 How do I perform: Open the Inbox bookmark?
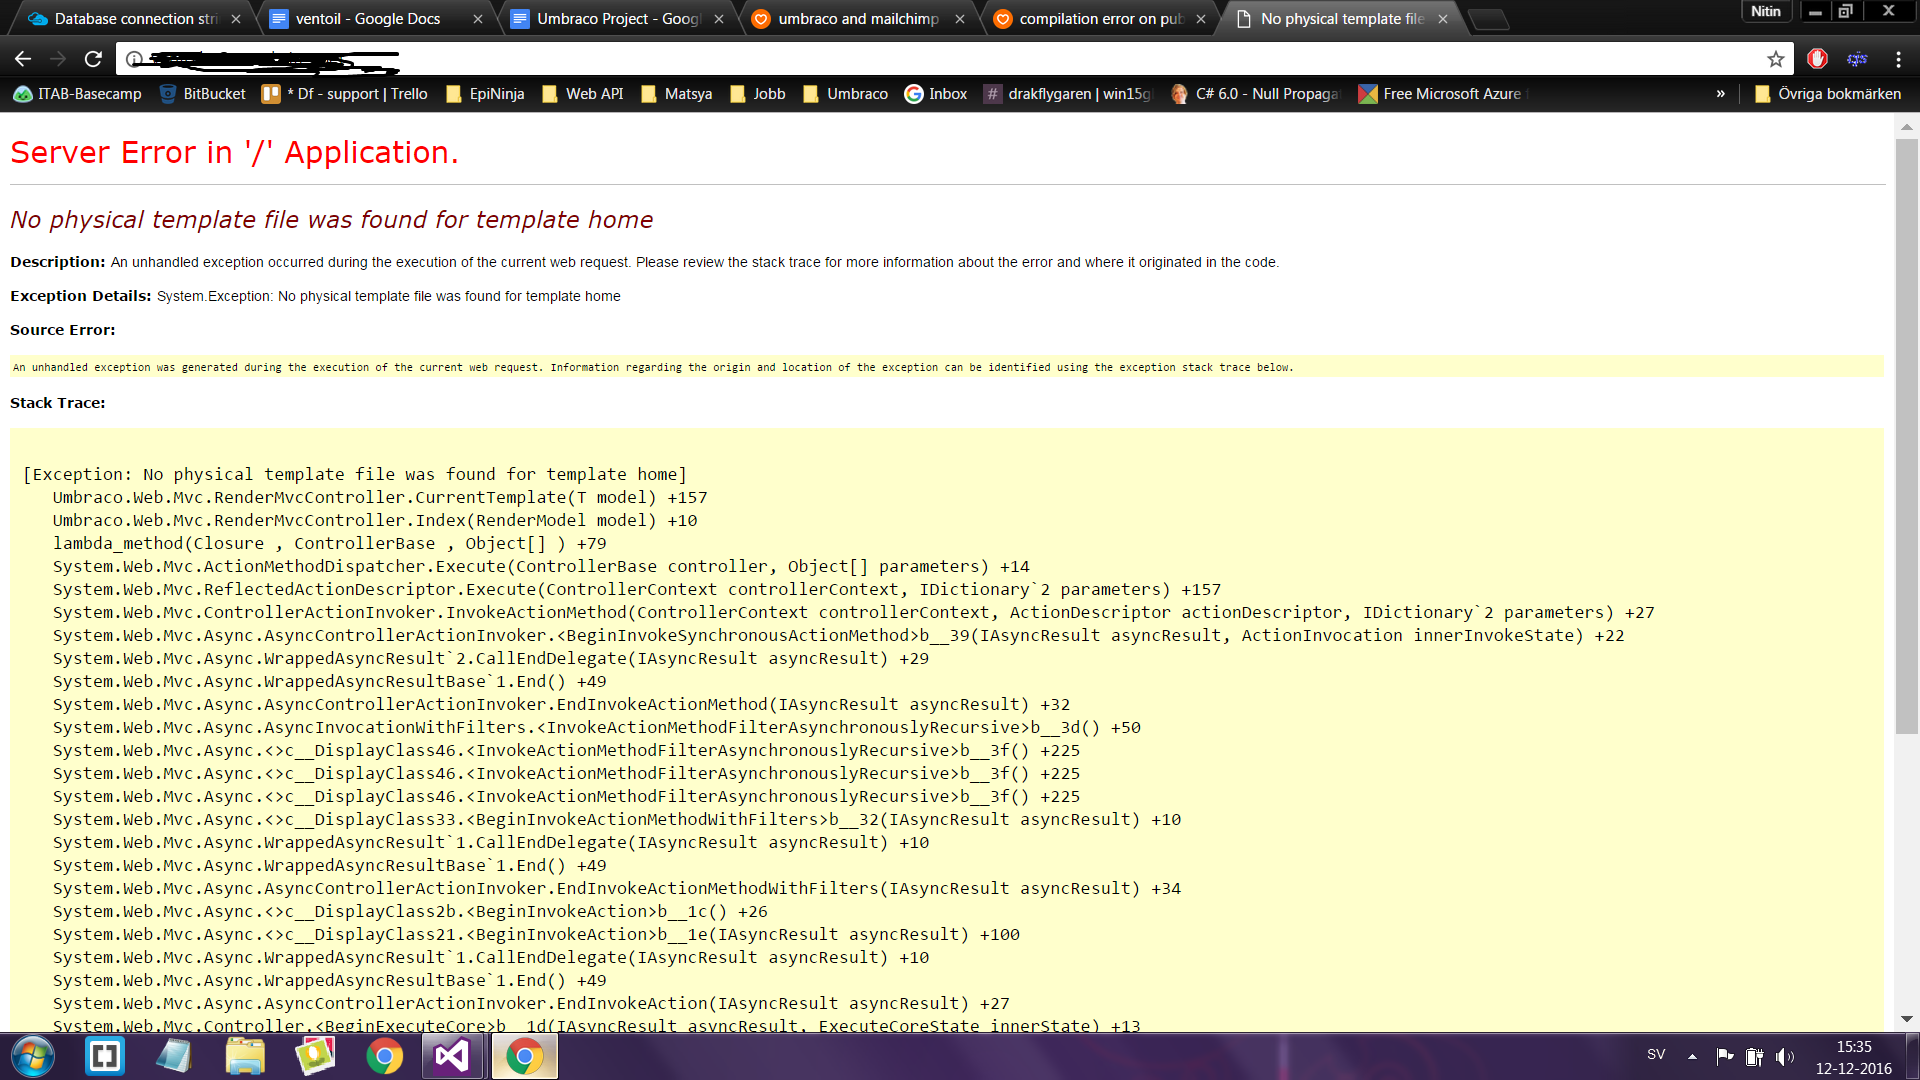click(x=935, y=93)
